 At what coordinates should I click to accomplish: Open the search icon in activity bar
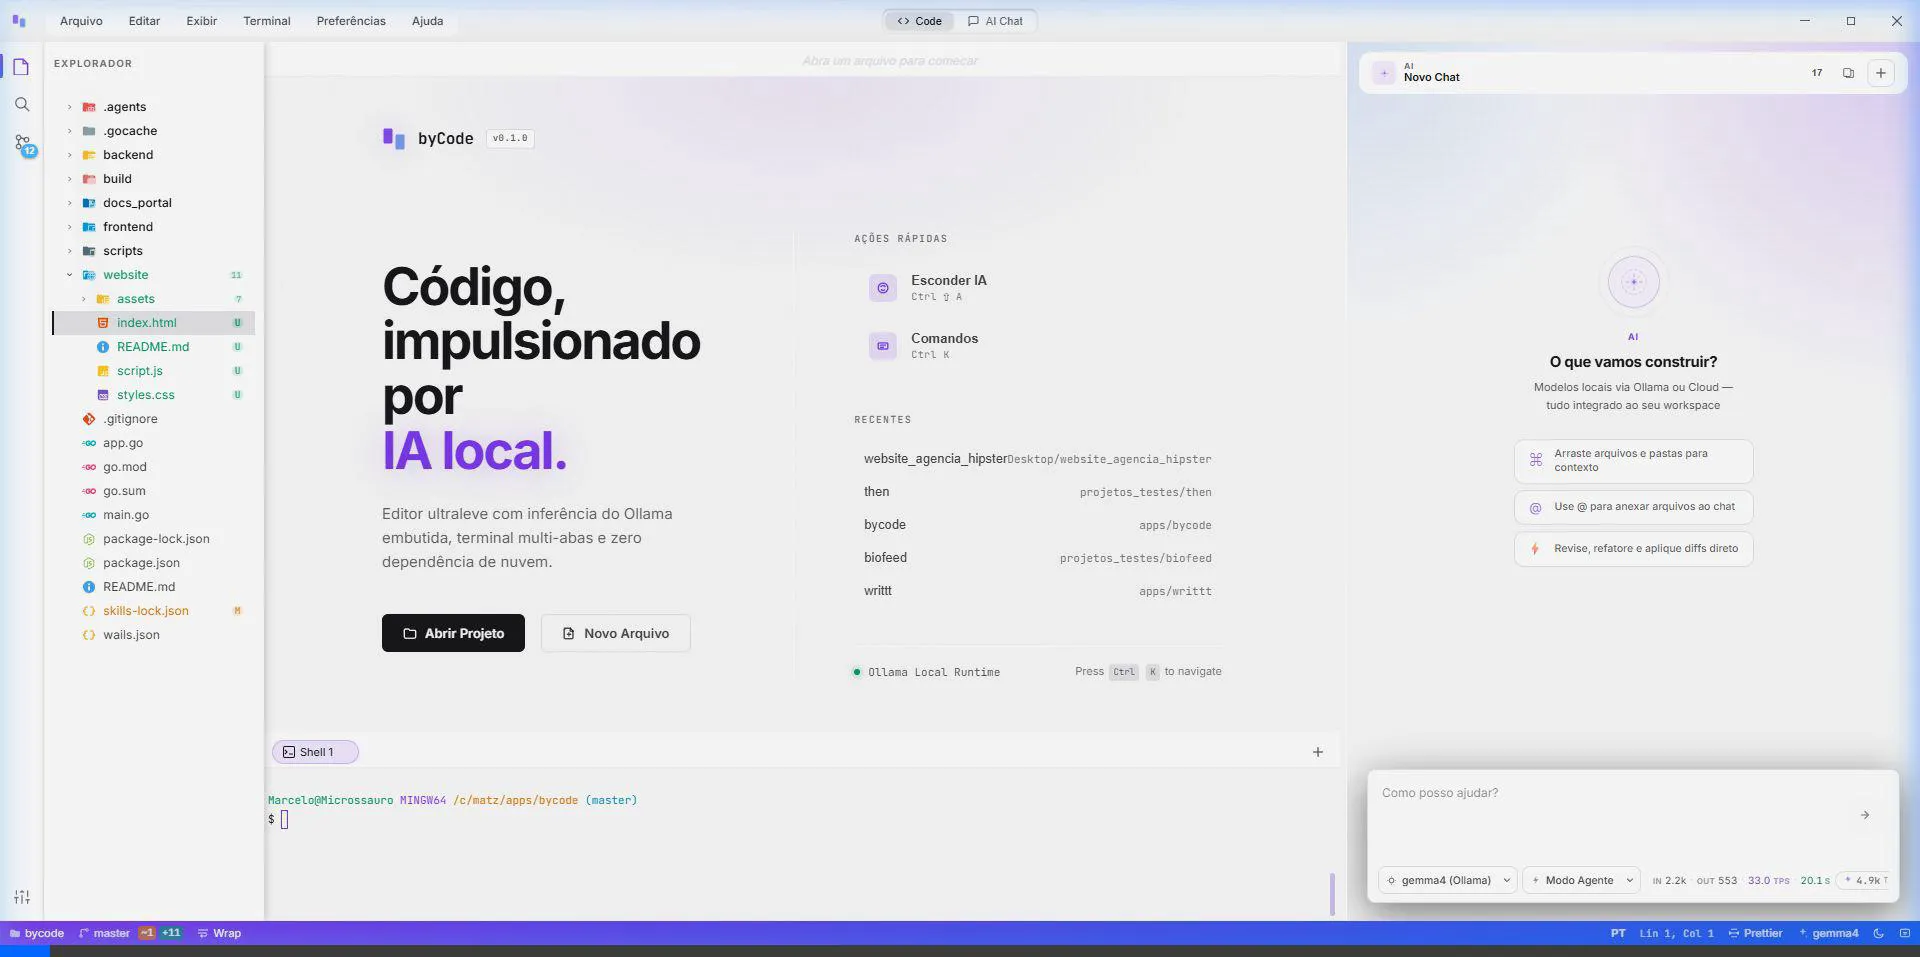point(22,105)
